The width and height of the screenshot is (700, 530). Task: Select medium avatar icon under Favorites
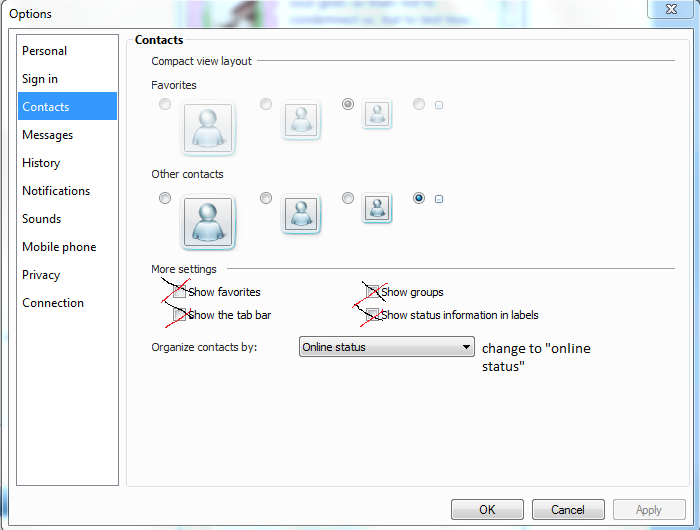point(301,120)
